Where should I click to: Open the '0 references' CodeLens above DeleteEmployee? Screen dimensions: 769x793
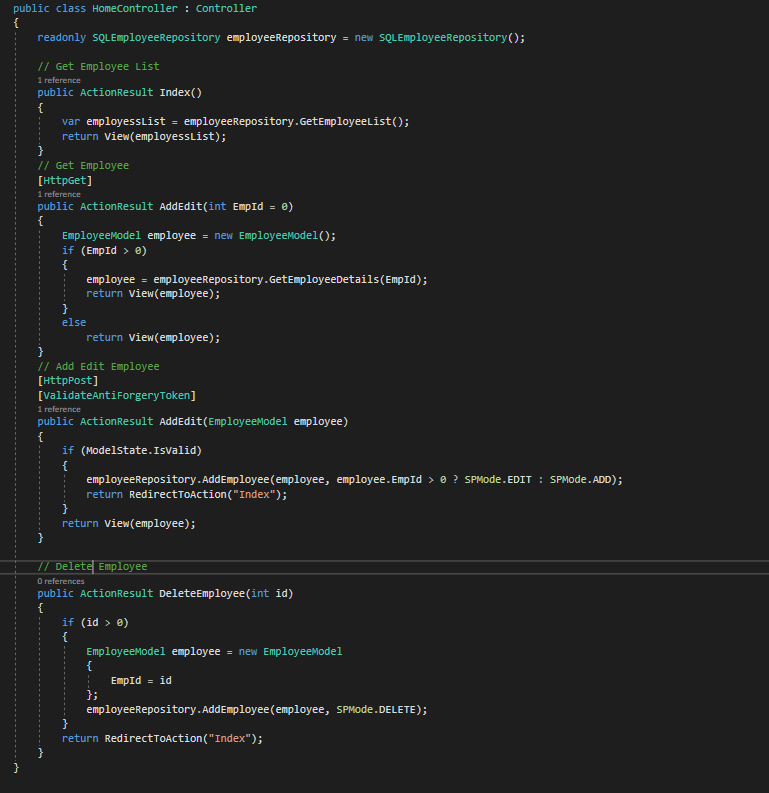(61, 580)
